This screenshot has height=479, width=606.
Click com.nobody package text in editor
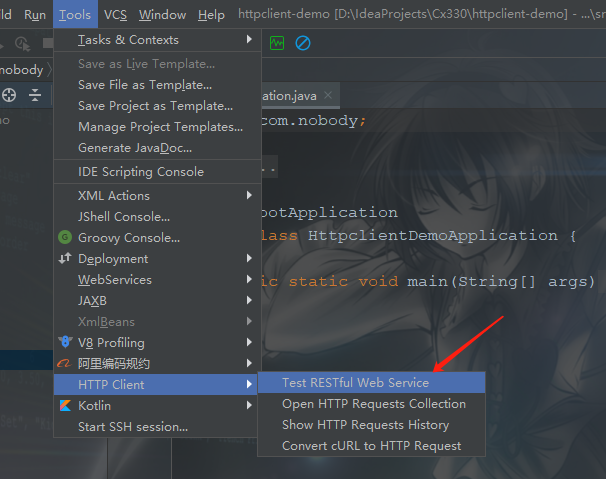(310, 121)
